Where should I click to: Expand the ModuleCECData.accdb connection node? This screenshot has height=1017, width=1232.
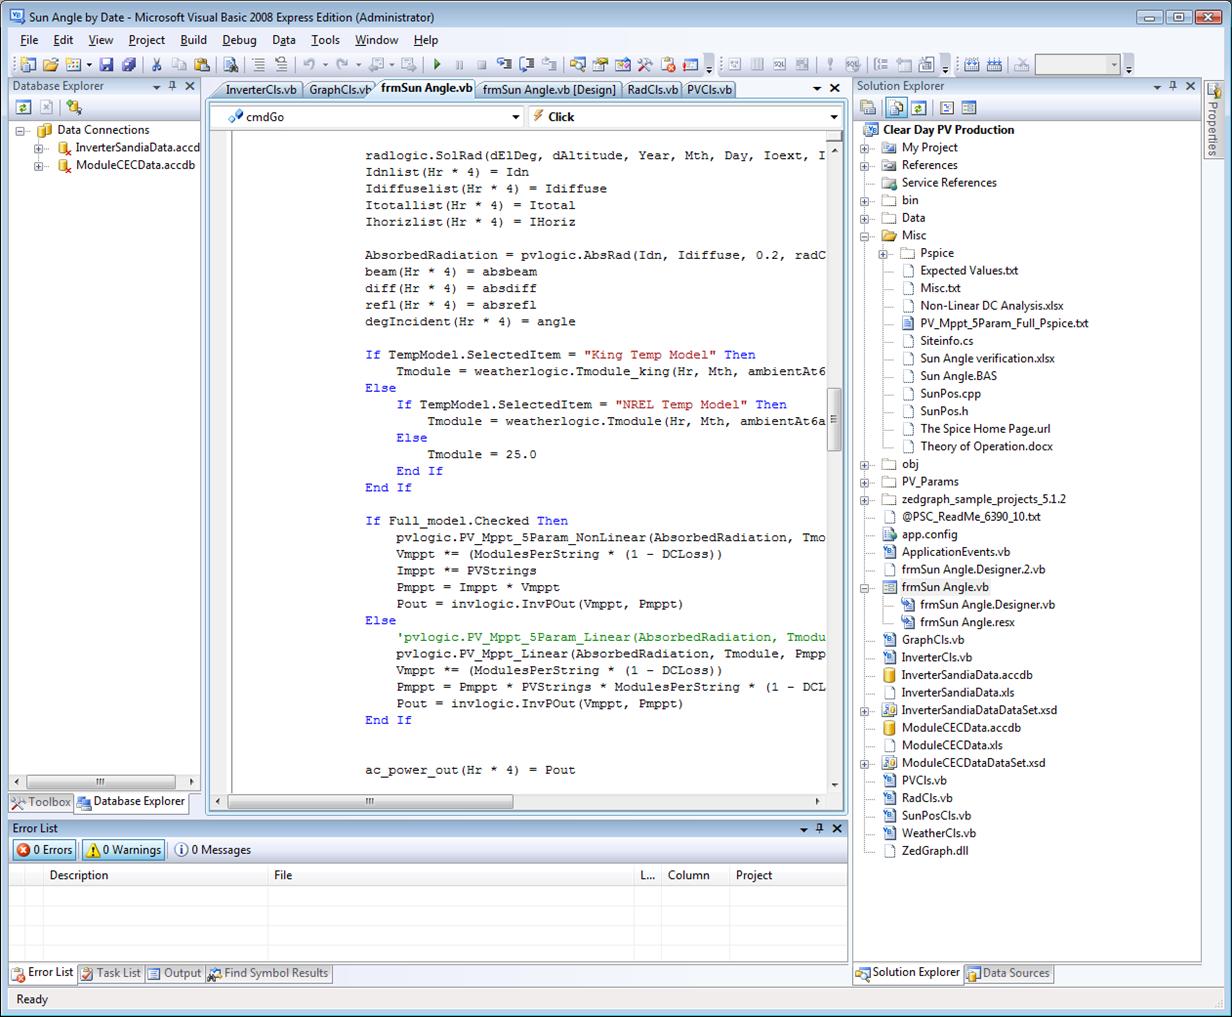39,166
